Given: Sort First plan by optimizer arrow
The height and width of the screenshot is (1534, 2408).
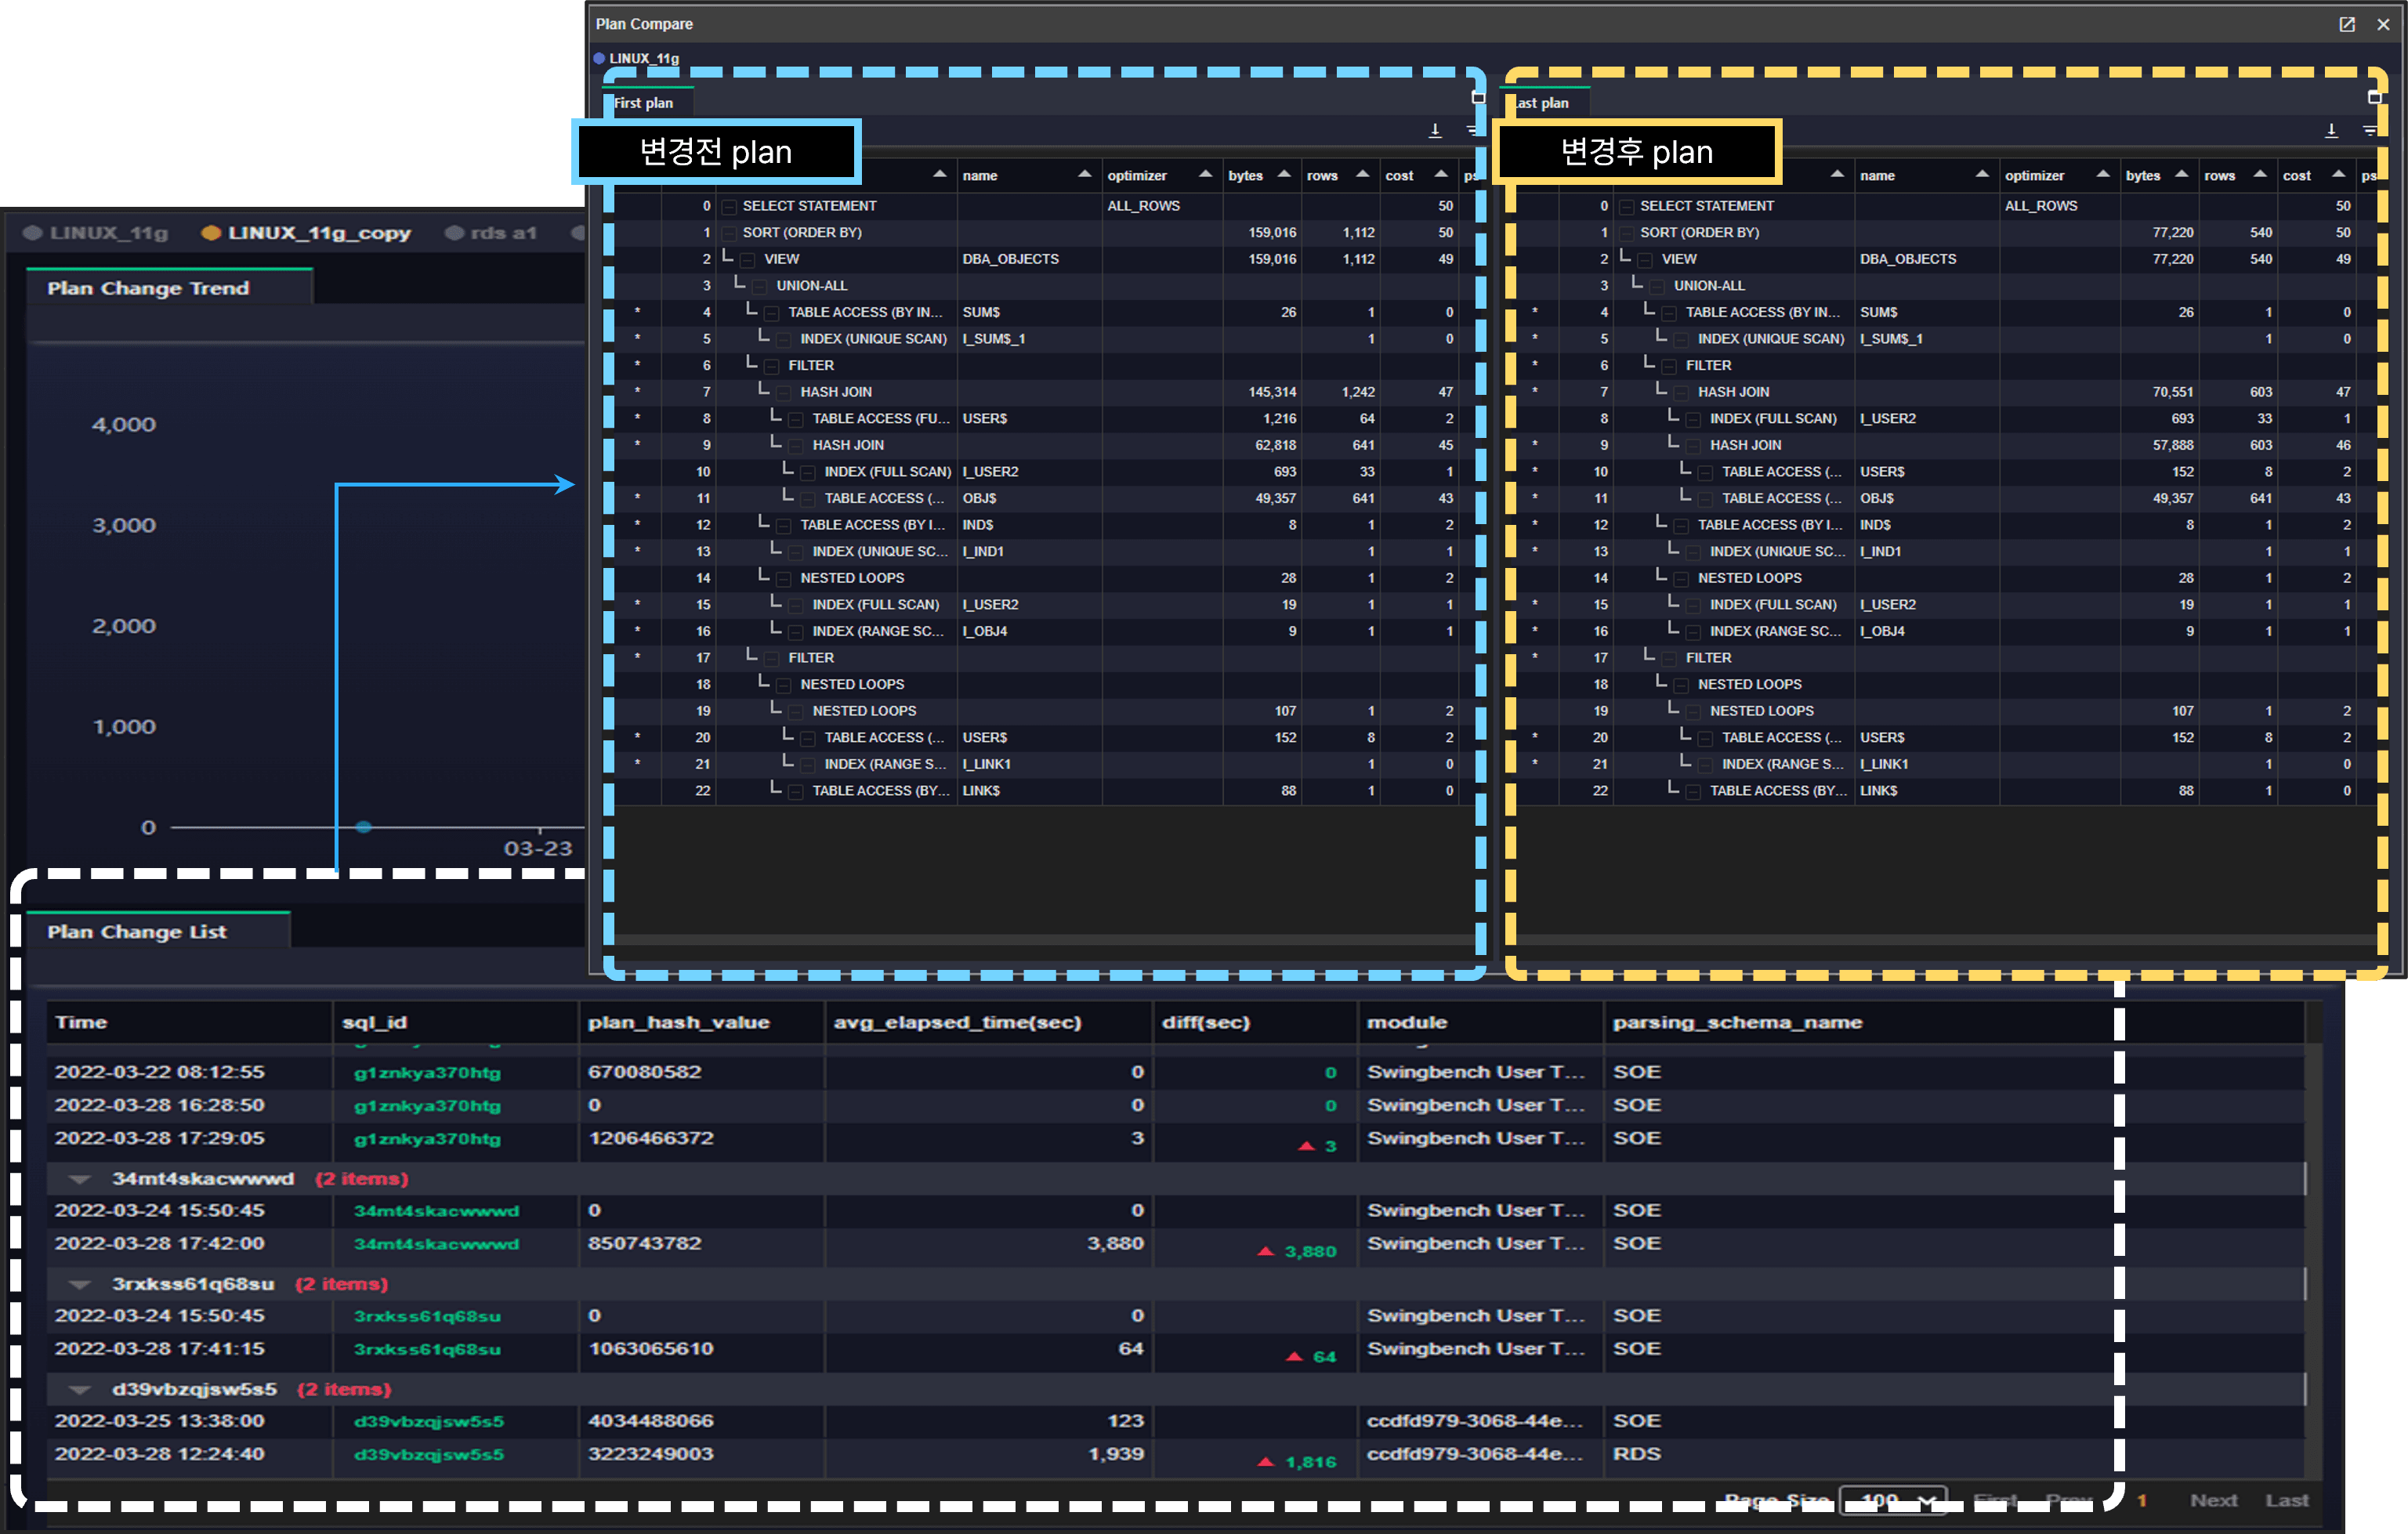Looking at the screenshot, I should tap(1205, 174).
